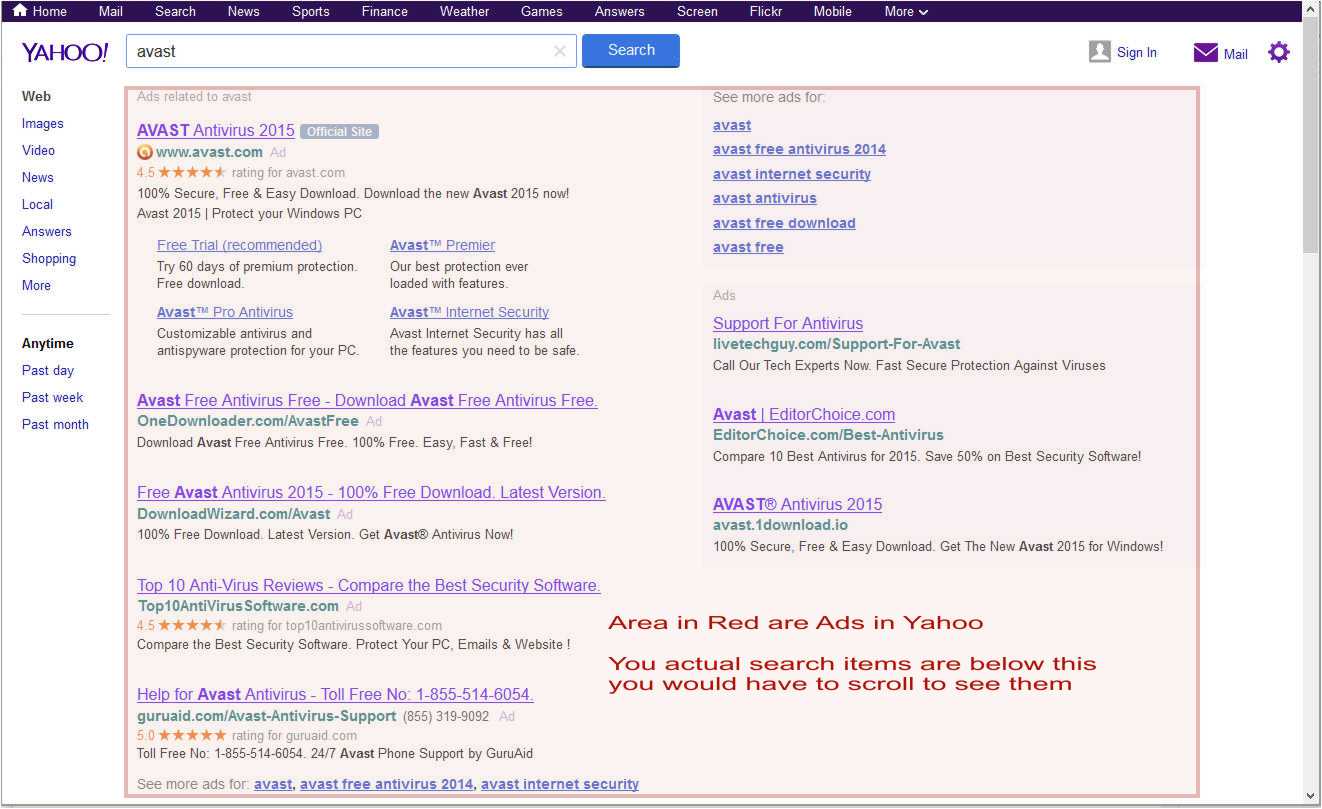The width and height of the screenshot is (1322, 809).
Task: Open Games in the top navigation
Action: (542, 11)
